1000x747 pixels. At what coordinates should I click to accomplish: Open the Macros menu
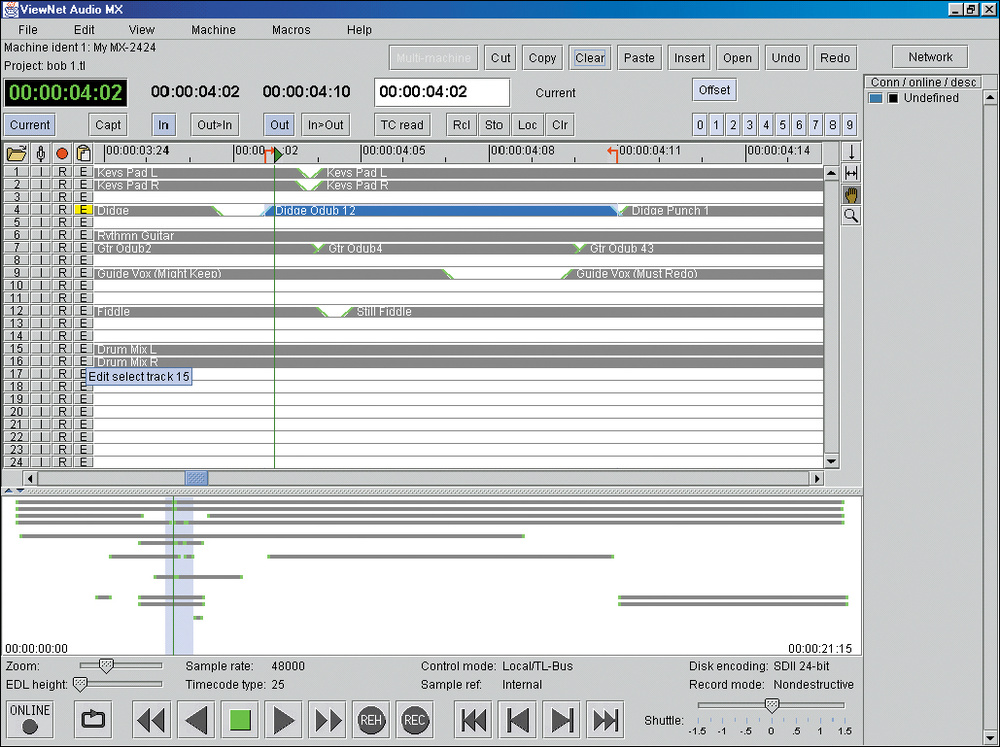(x=291, y=30)
